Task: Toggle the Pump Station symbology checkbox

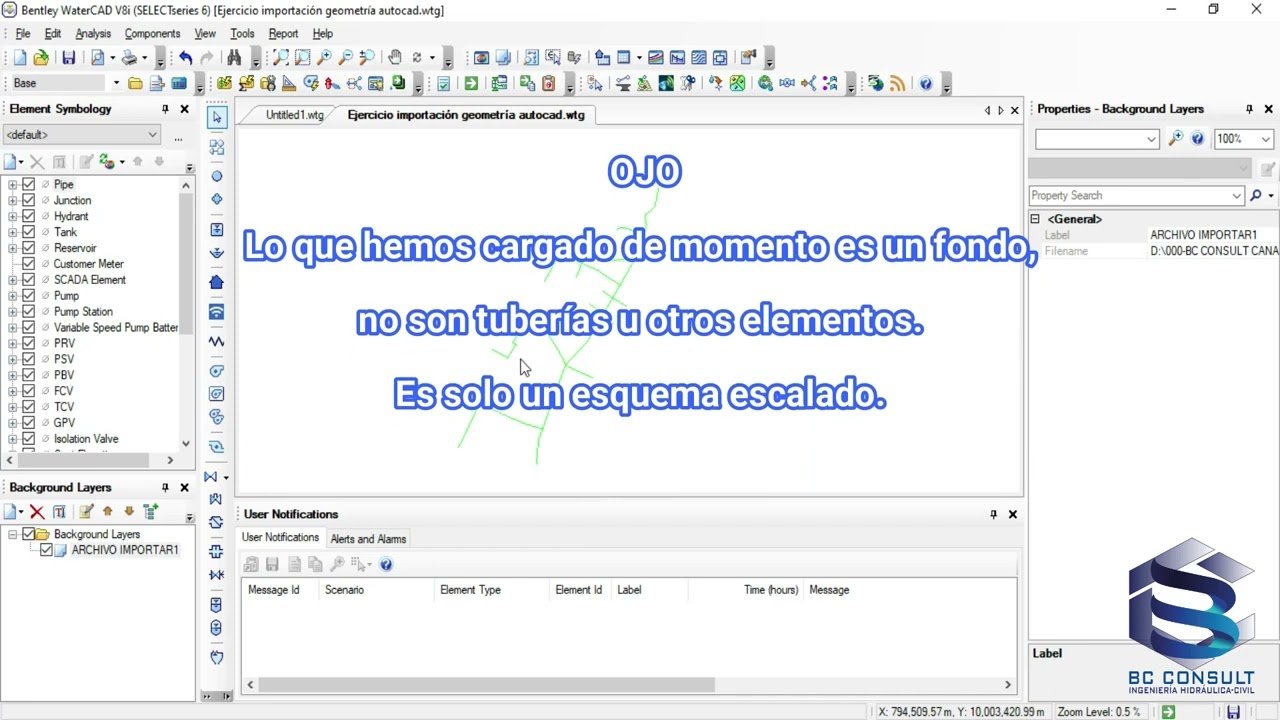Action: [29, 311]
